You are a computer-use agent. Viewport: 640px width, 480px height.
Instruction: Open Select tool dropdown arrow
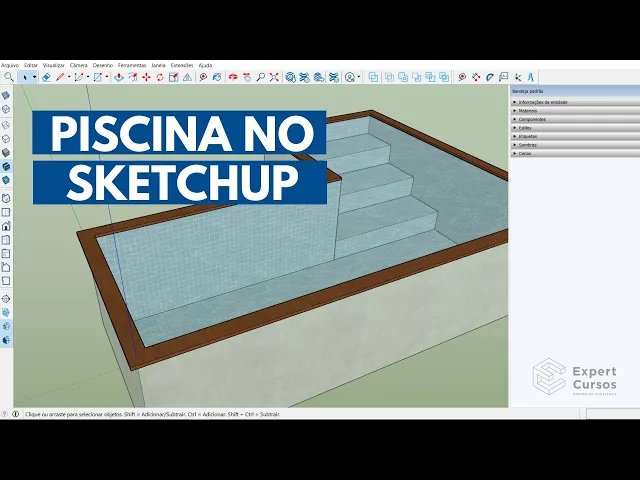[34, 77]
